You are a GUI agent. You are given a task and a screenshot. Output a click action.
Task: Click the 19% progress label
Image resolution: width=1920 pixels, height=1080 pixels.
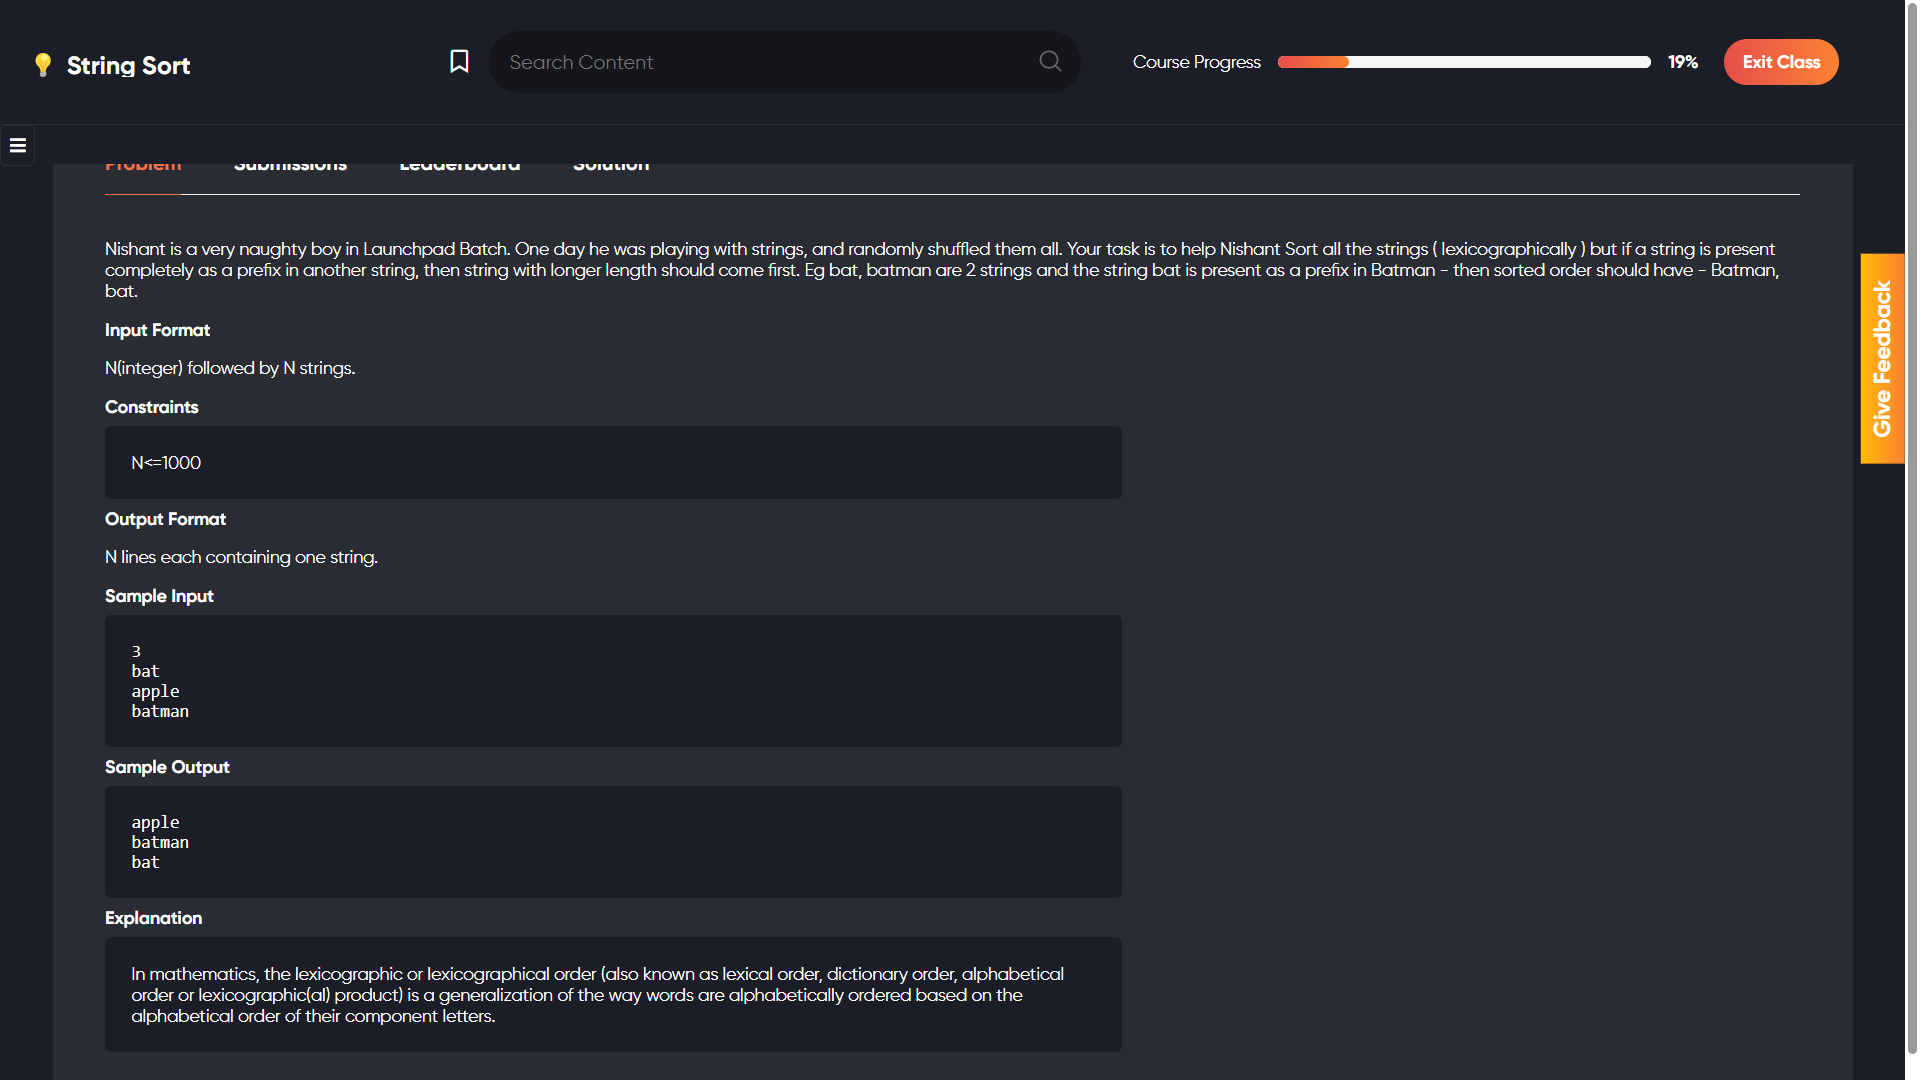point(1682,62)
